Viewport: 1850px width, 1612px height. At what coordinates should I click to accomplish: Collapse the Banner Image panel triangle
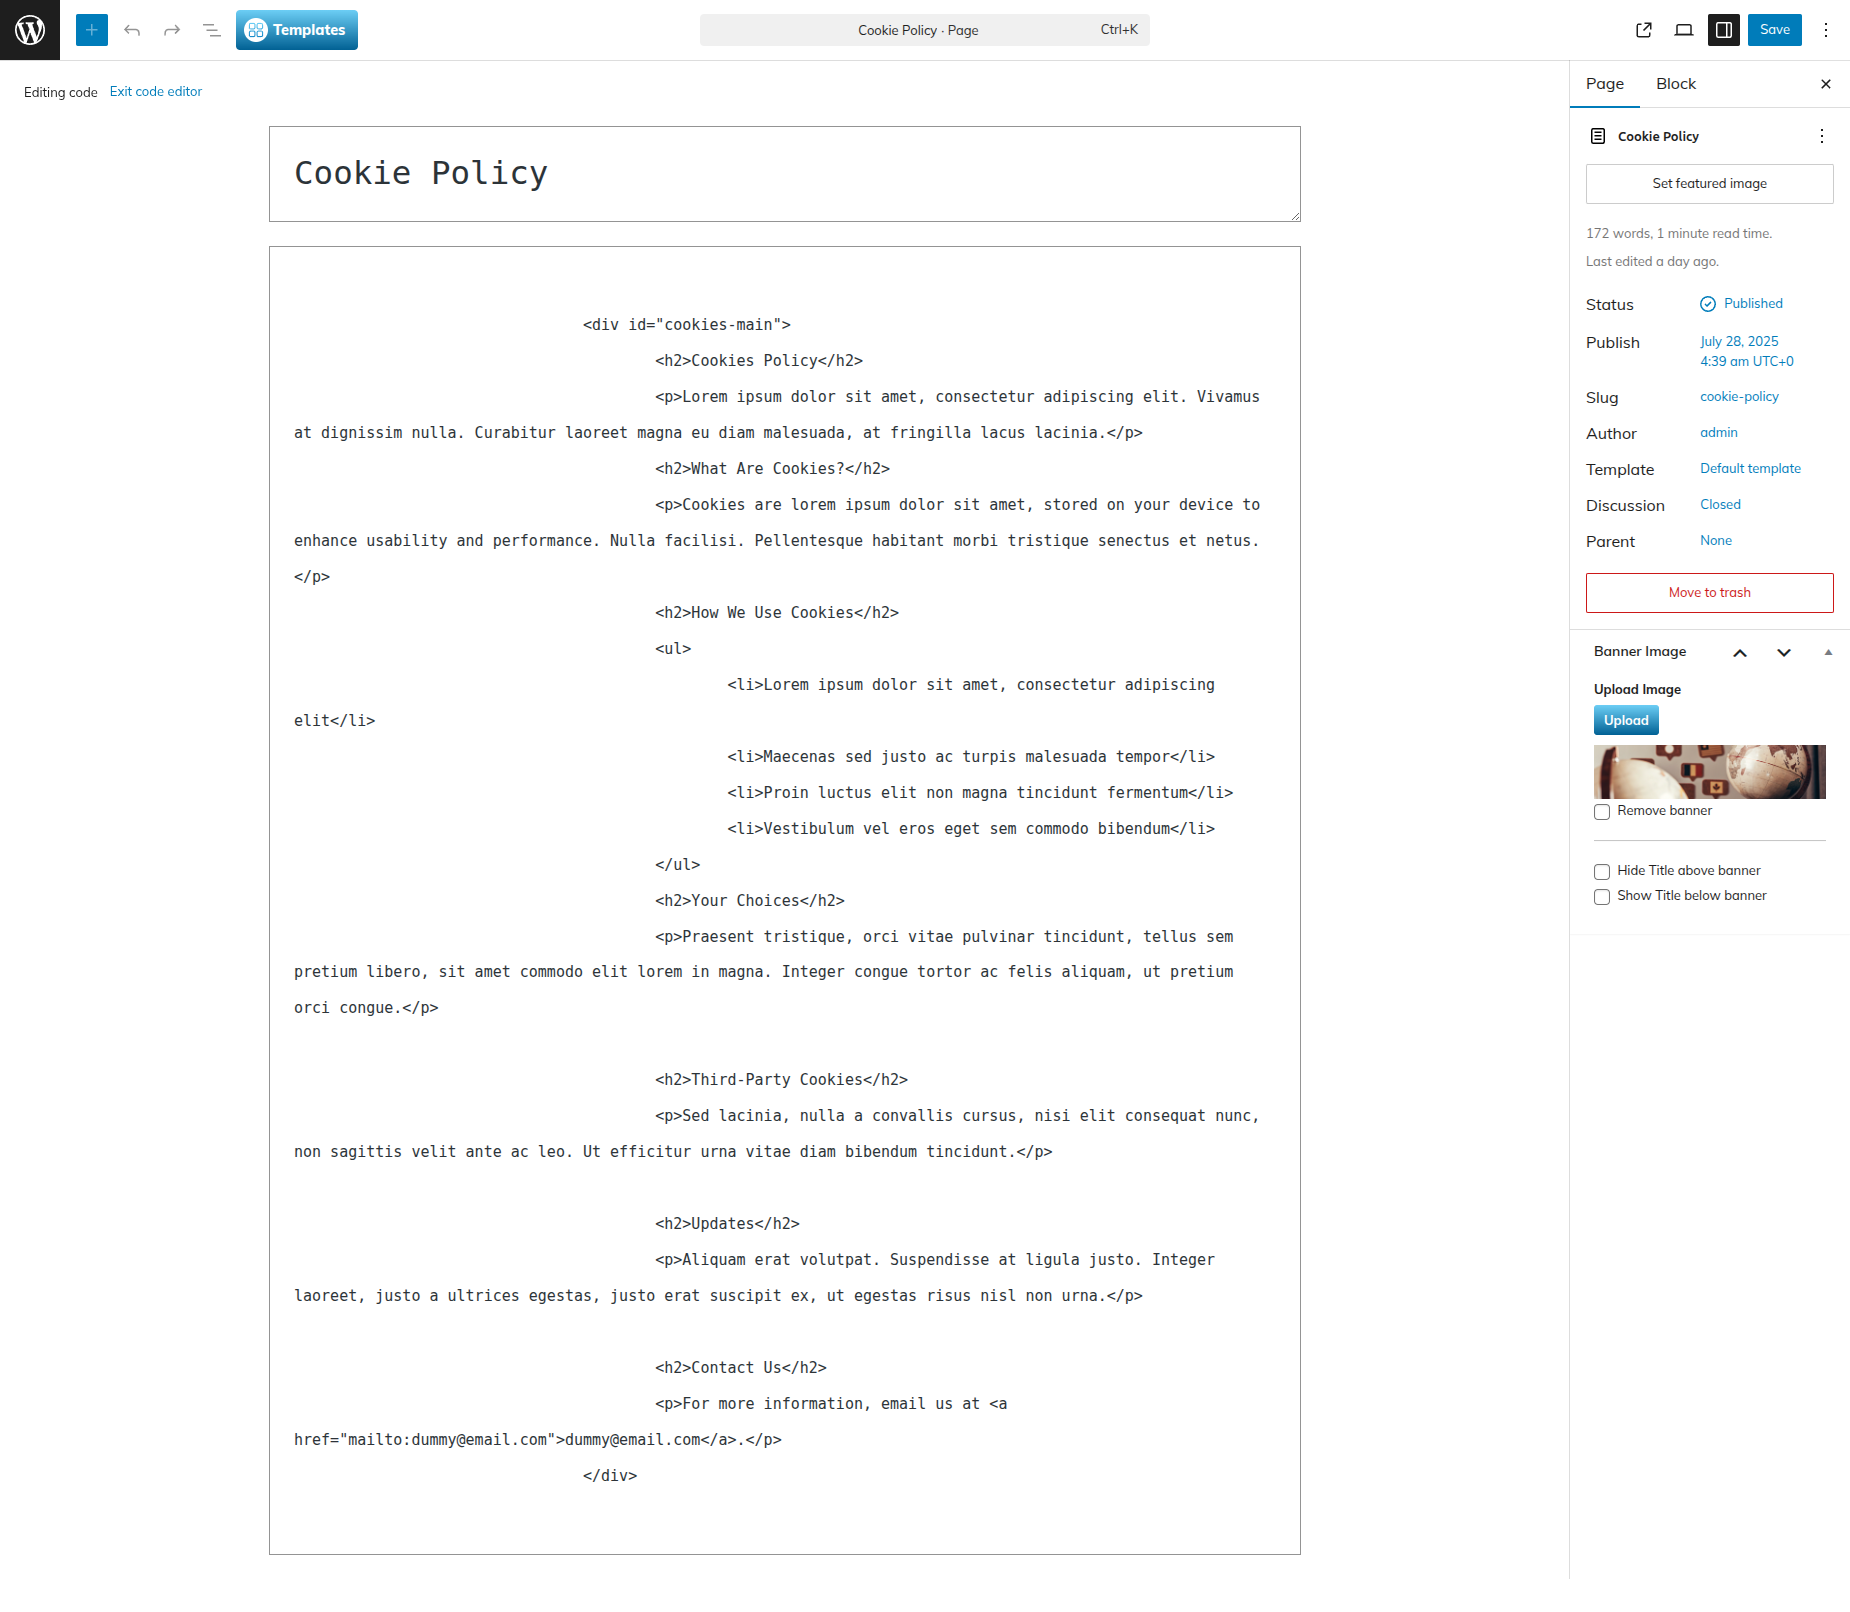click(1828, 652)
